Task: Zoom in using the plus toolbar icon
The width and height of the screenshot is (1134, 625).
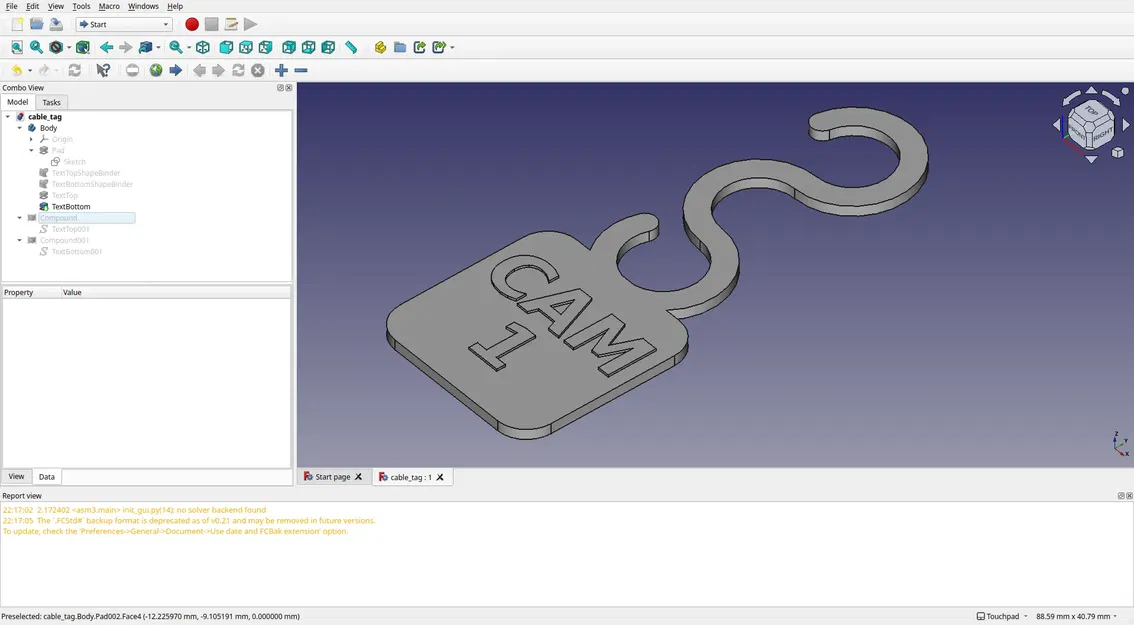Action: pyautogui.click(x=281, y=70)
